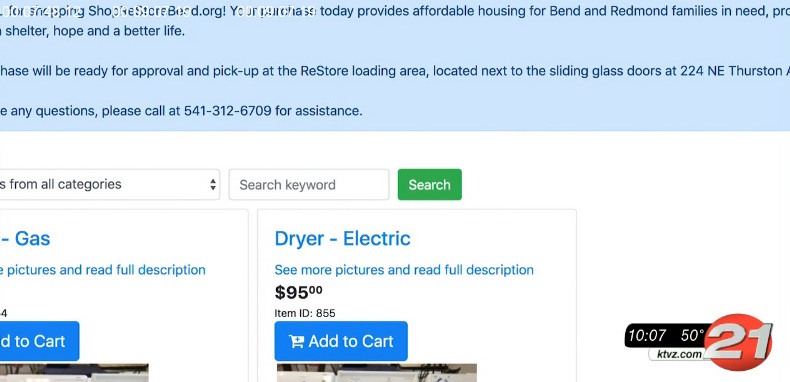
Task: Open the Gas appliance product title
Action: (25, 238)
